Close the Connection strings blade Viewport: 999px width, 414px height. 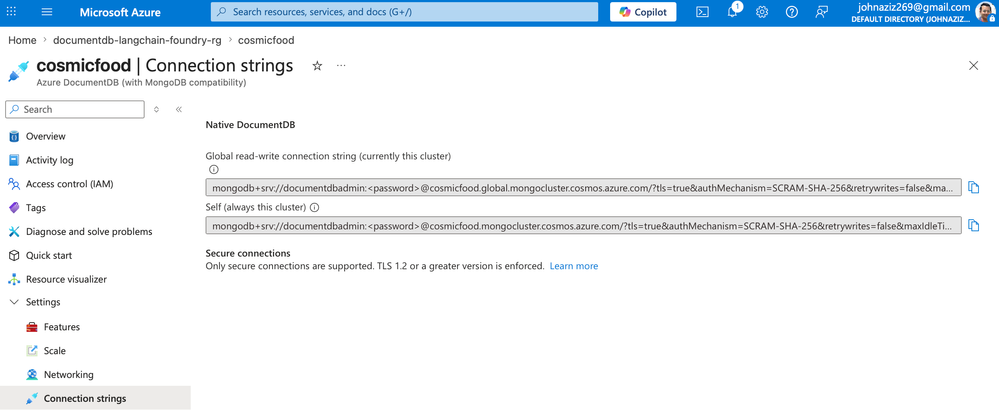974,66
